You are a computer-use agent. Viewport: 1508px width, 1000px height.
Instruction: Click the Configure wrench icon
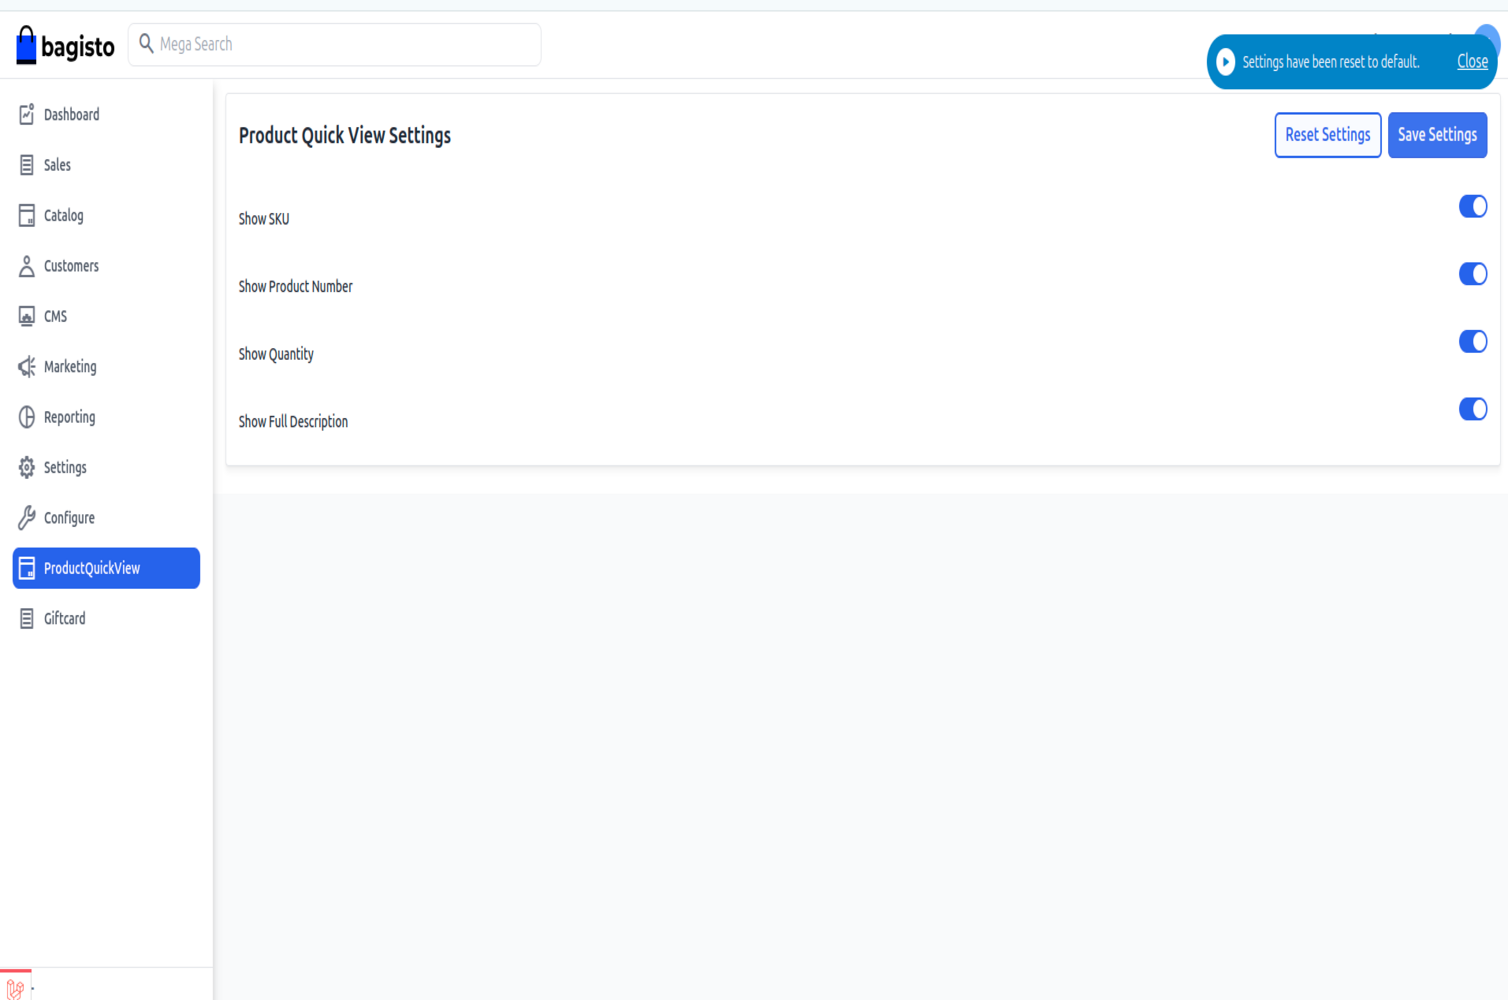27,518
